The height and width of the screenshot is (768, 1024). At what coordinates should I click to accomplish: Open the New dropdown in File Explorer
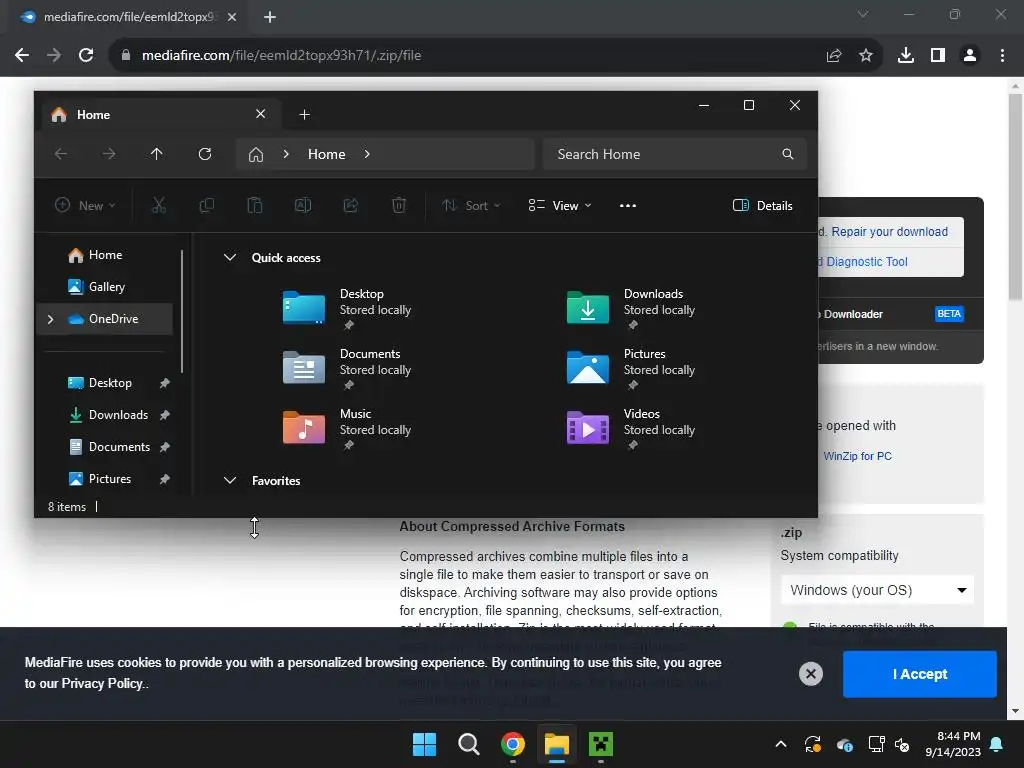coord(86,206)
